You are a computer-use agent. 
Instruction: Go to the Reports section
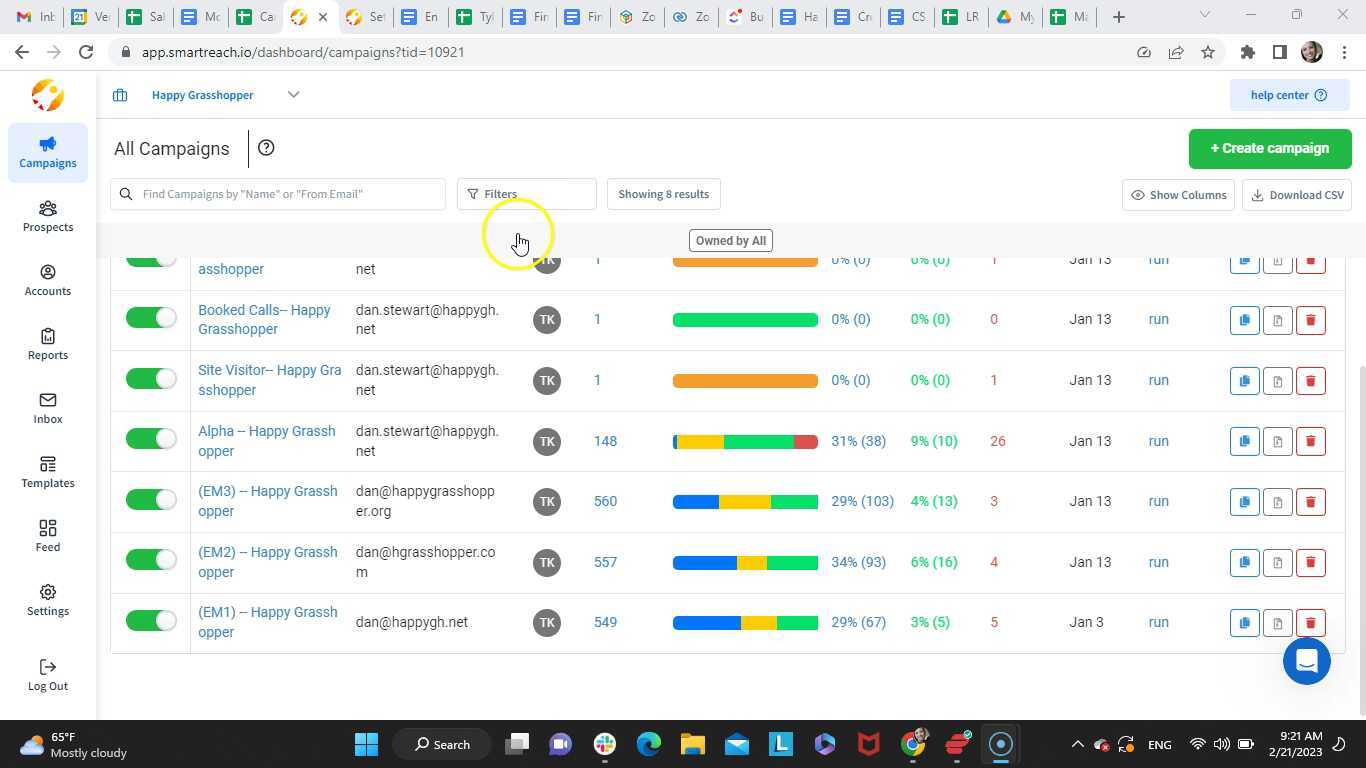(48, 344)
